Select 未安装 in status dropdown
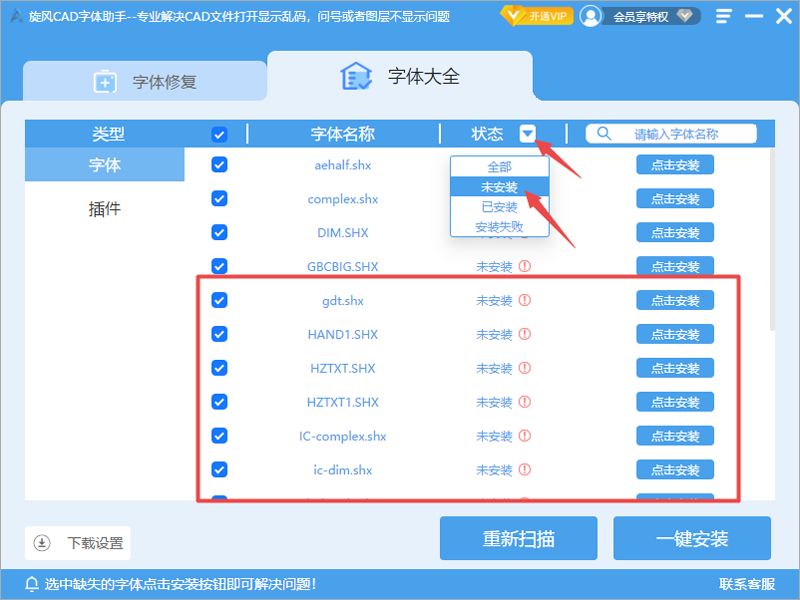 499,187
